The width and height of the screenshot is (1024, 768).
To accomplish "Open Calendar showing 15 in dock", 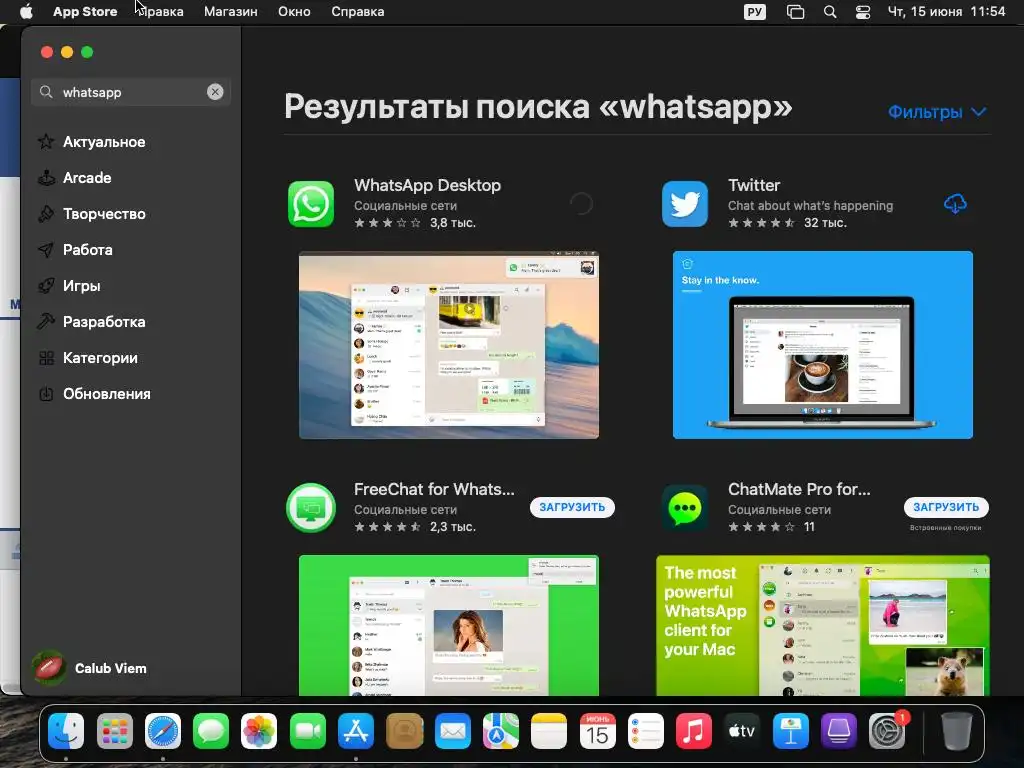I will [x=597, y=731].
